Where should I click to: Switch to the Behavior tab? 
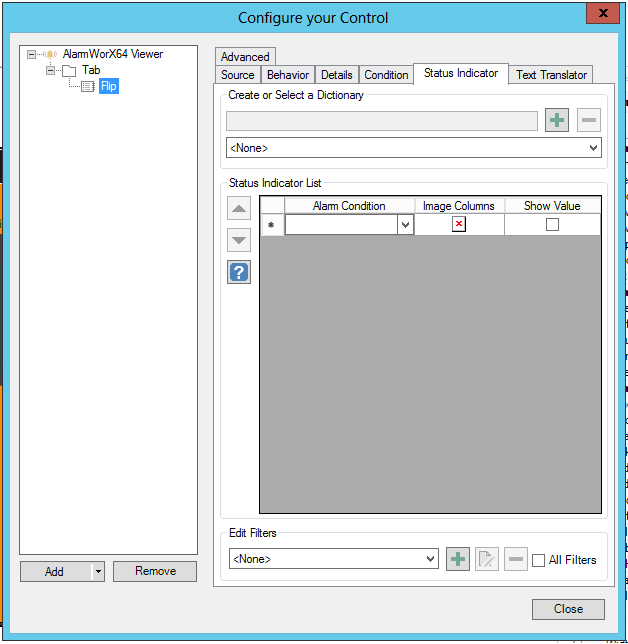pos(288,75)
